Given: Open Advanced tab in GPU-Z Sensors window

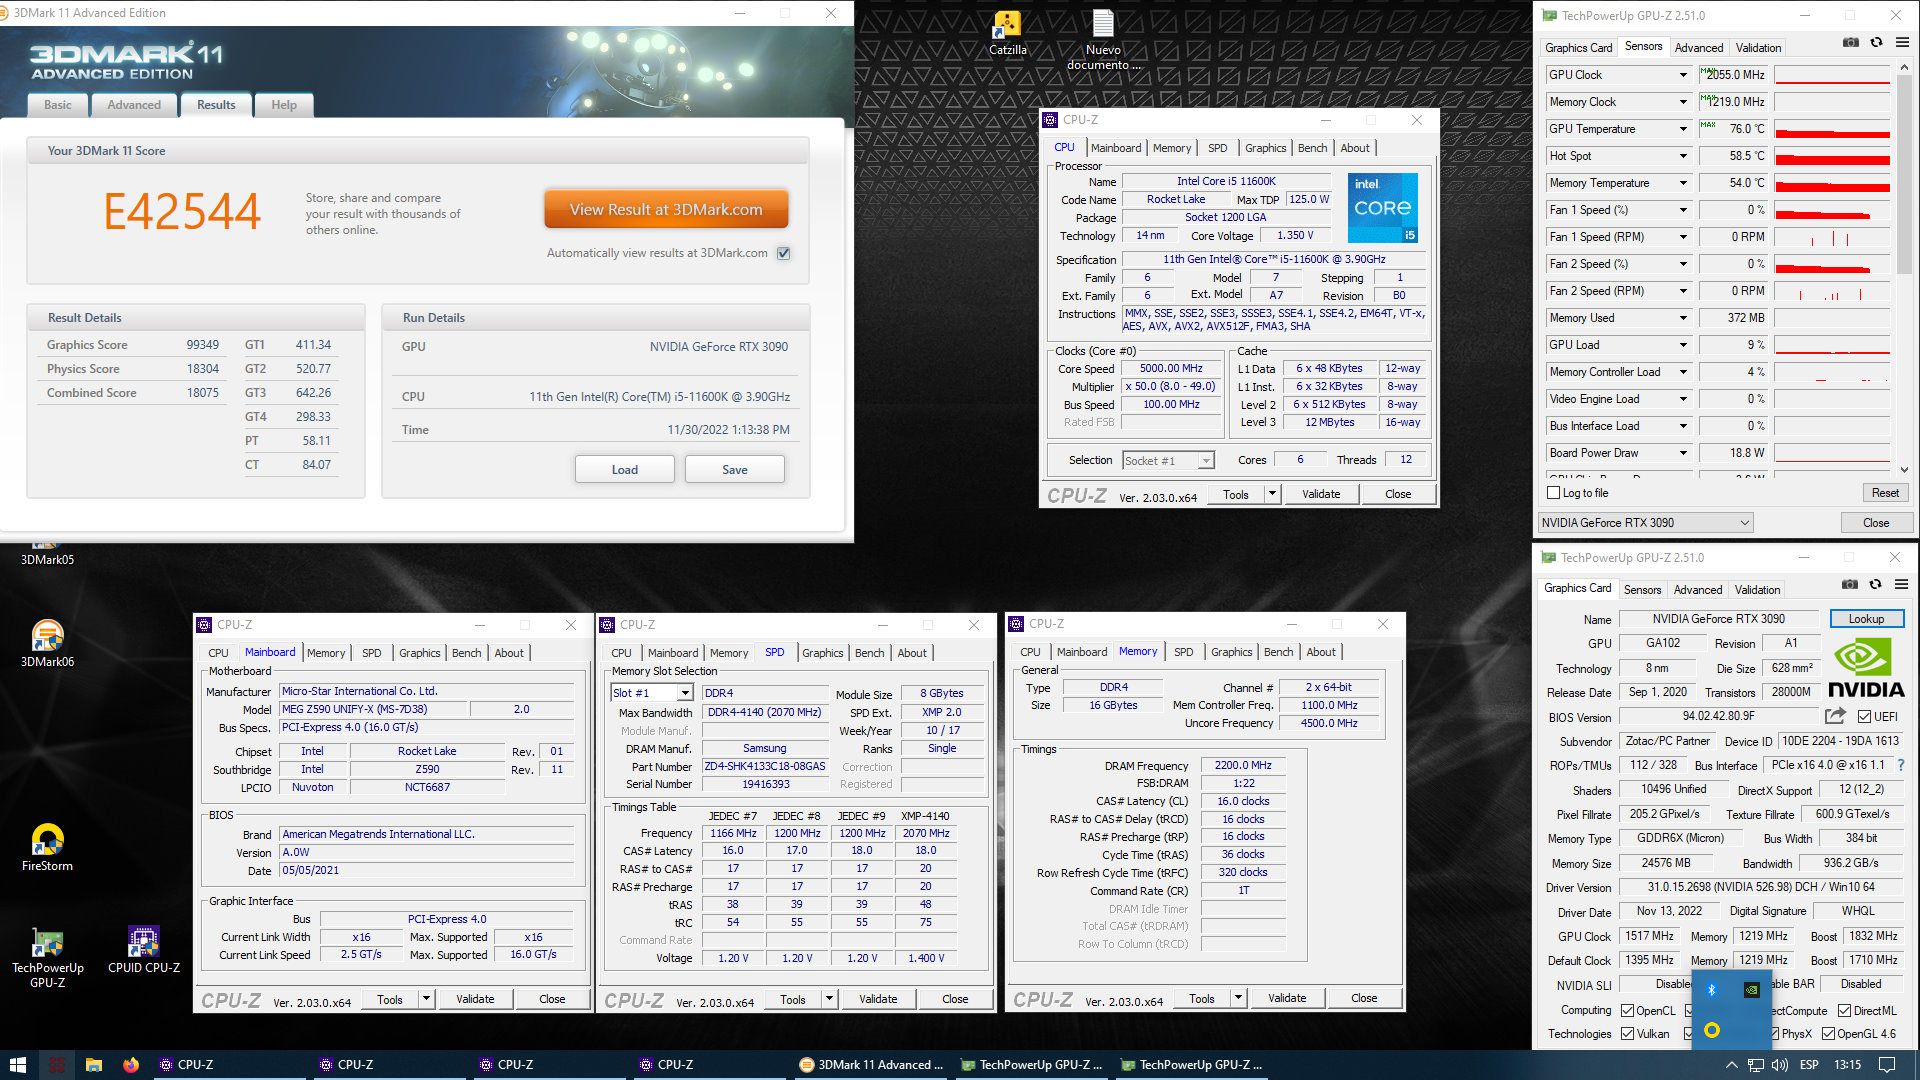Looking at the screenshot, I should pyautogui.click(x=1699, y=47).
